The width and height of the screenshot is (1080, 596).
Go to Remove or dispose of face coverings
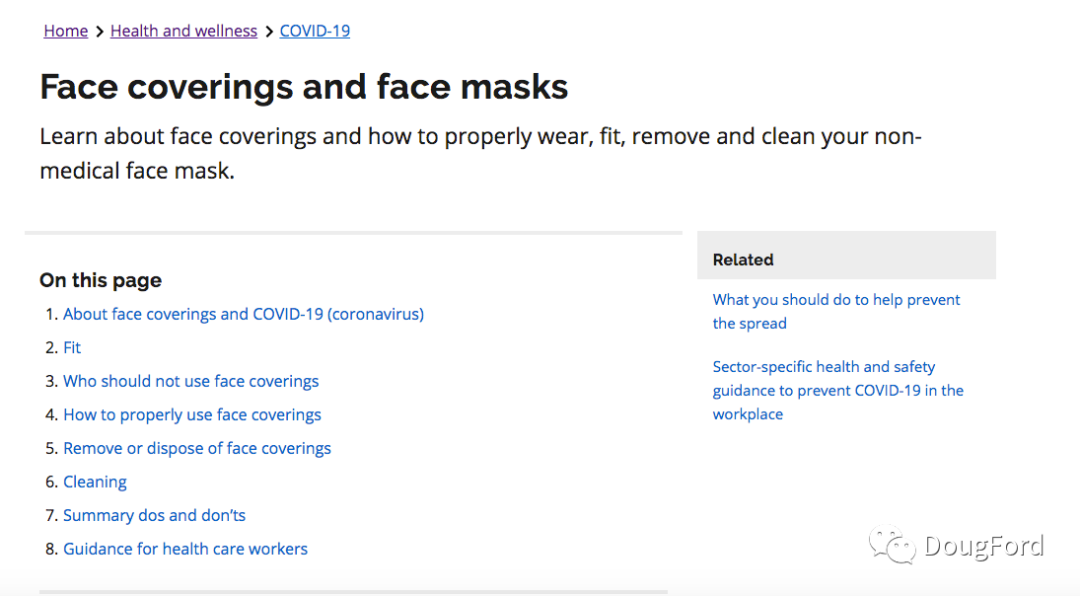click(197, 449)
